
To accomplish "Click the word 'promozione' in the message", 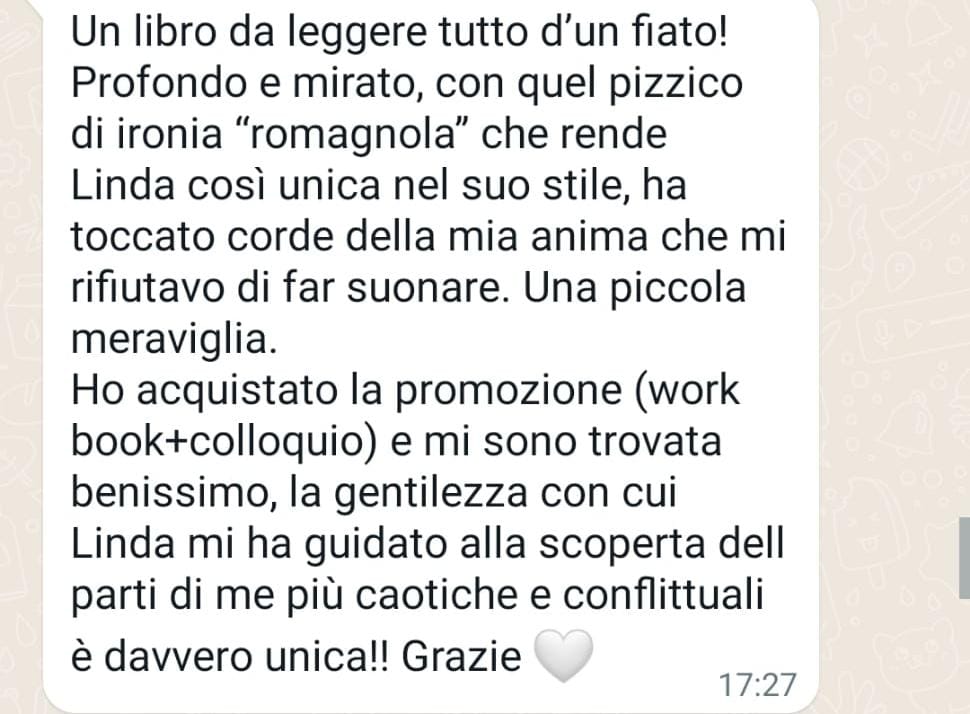I will point(509,392).
